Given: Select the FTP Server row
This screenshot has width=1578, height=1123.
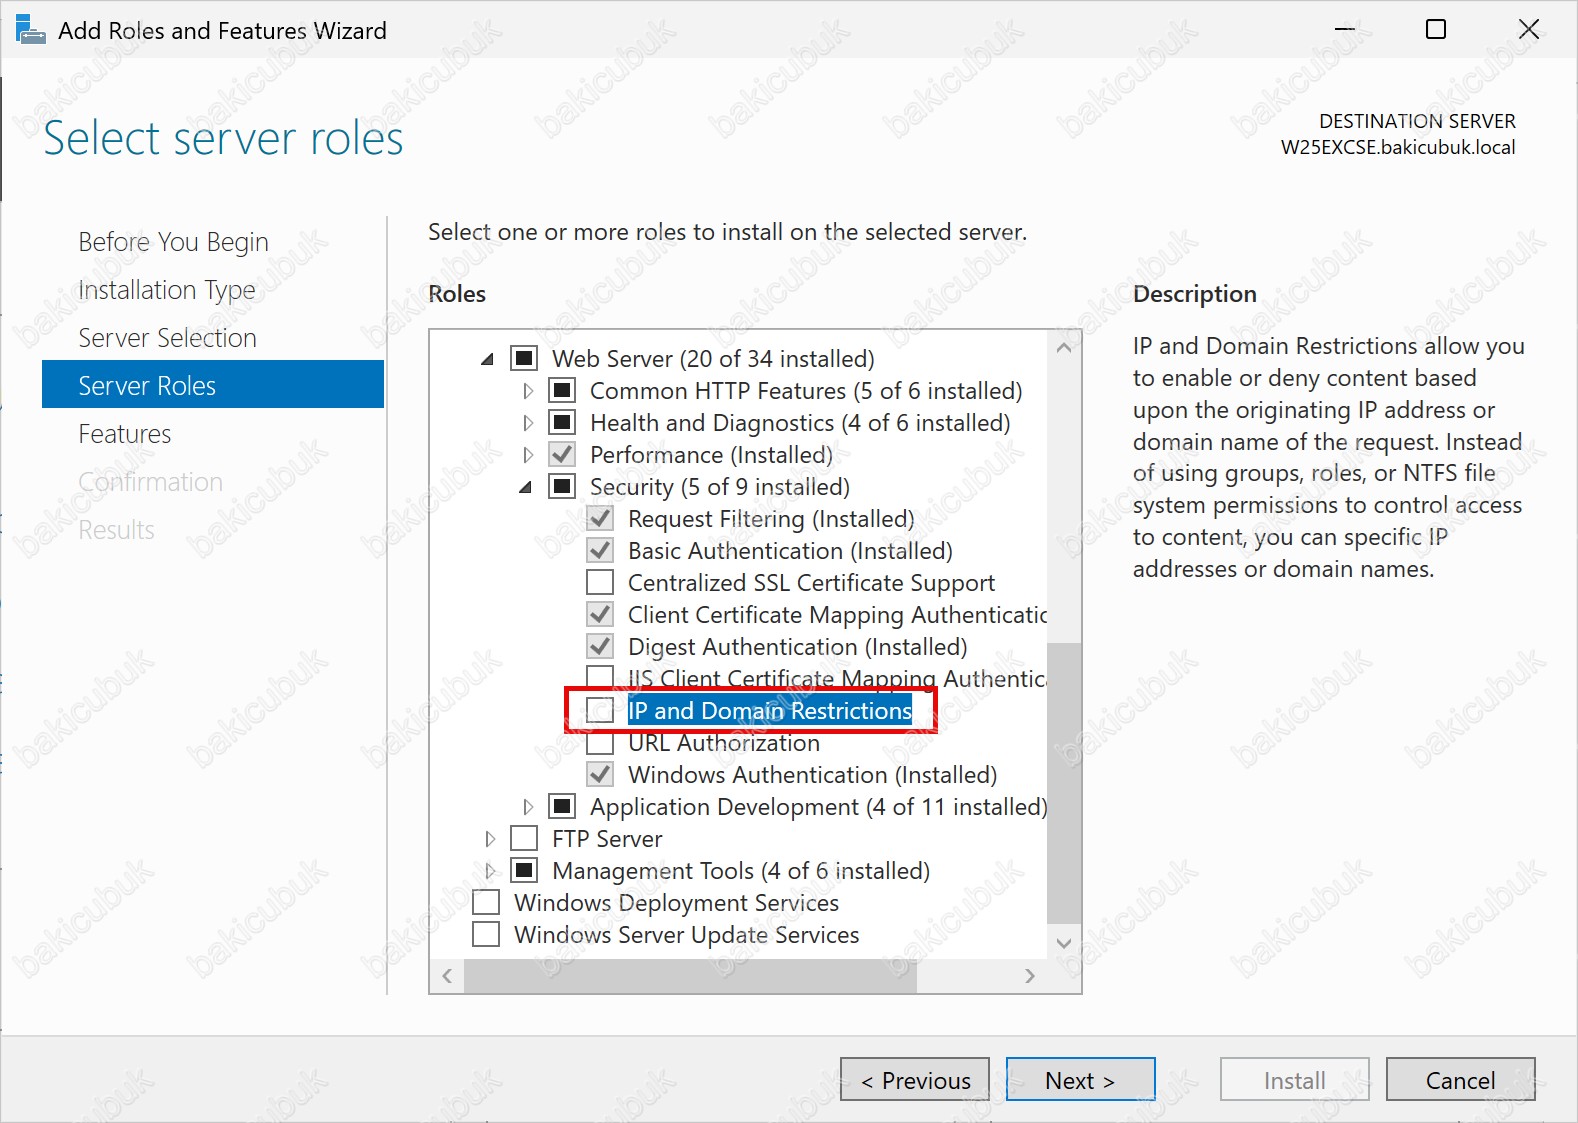Looking at the screenshot, I should (607, 838).
